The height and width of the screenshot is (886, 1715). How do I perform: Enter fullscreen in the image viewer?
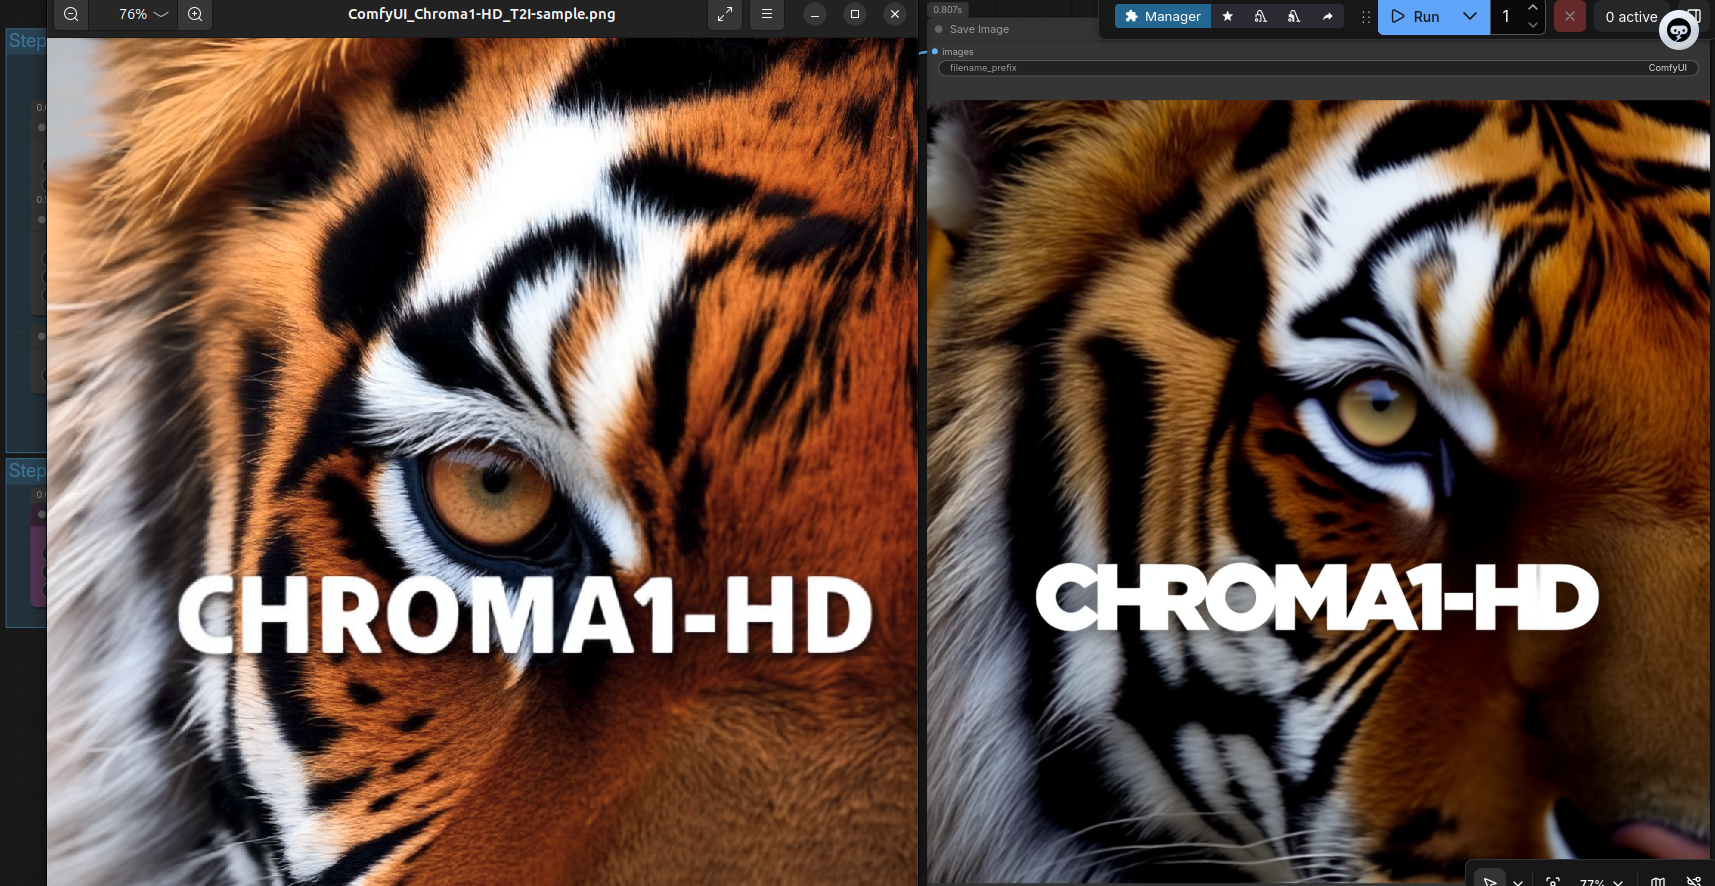[x=725, y=14]
